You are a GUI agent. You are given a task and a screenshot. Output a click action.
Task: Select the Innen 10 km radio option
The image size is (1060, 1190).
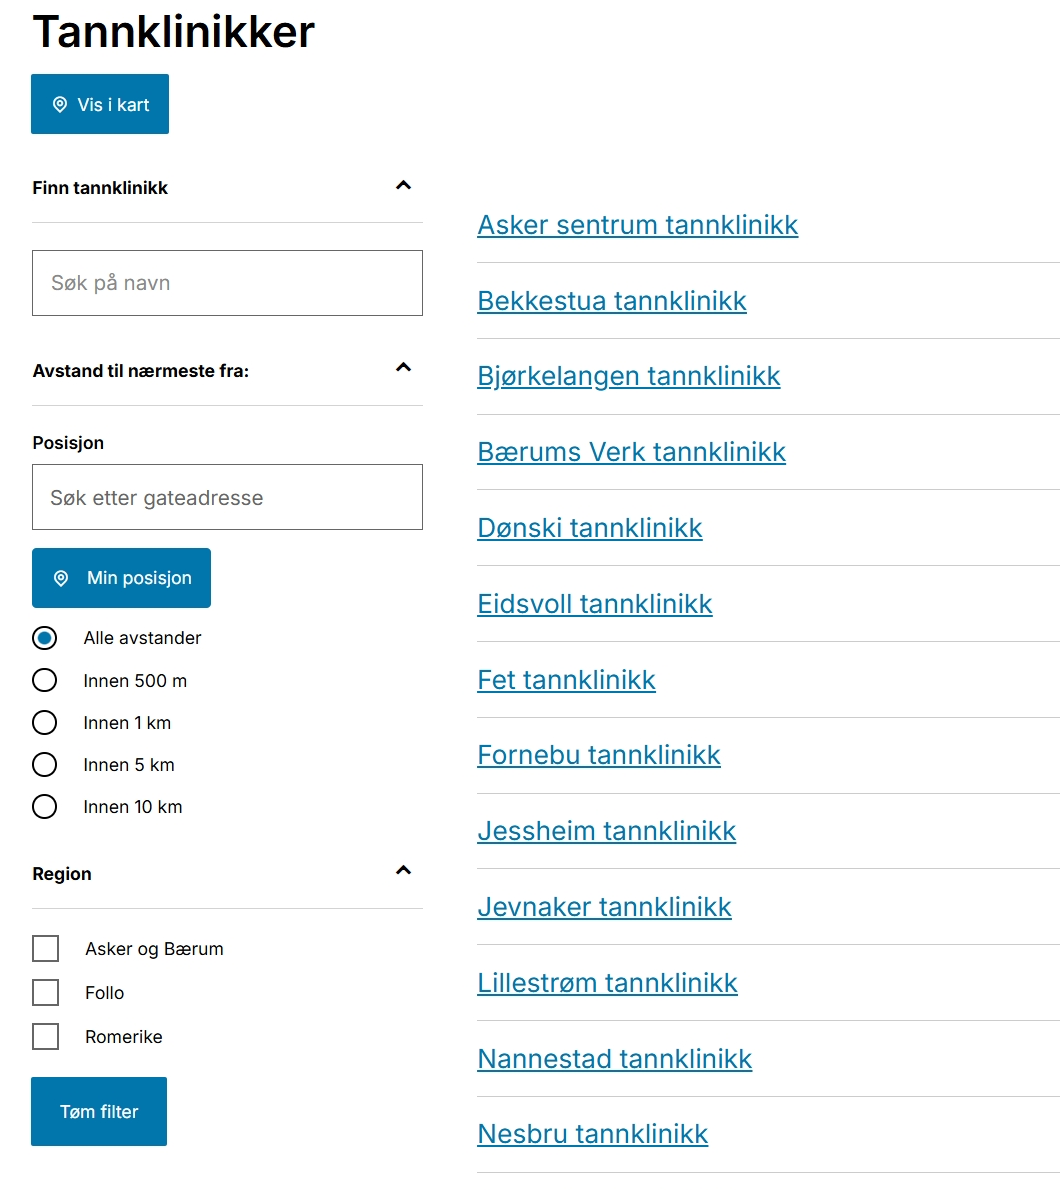click(x=45, y=807)
